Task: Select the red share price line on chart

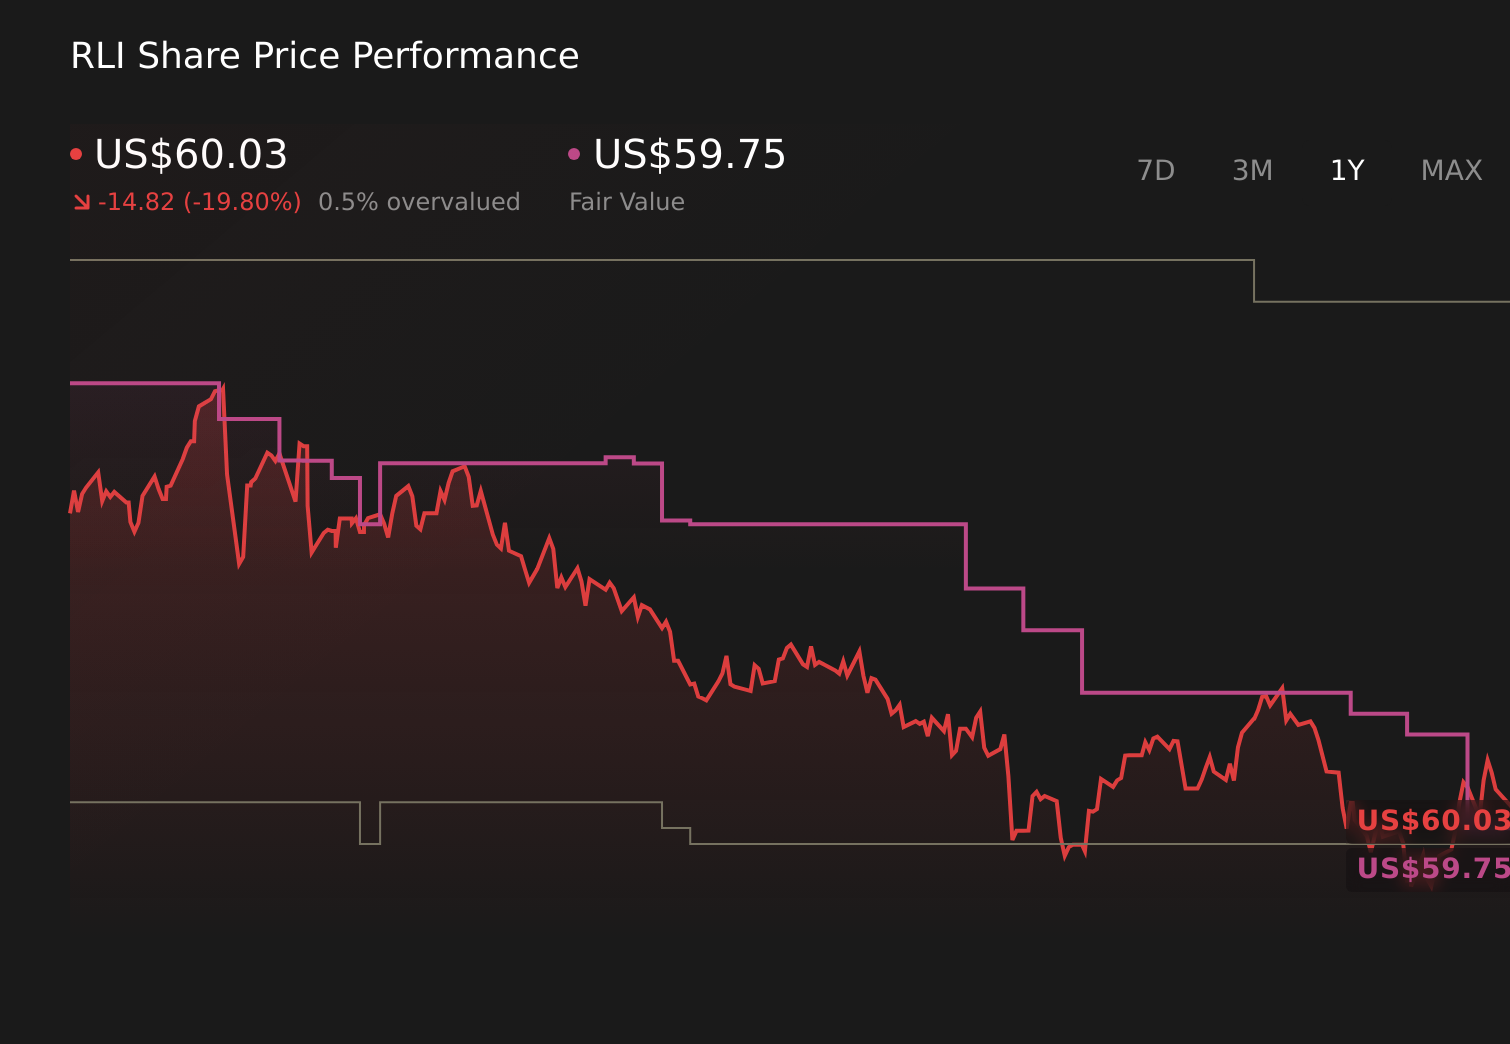Action: coord(460,470)
